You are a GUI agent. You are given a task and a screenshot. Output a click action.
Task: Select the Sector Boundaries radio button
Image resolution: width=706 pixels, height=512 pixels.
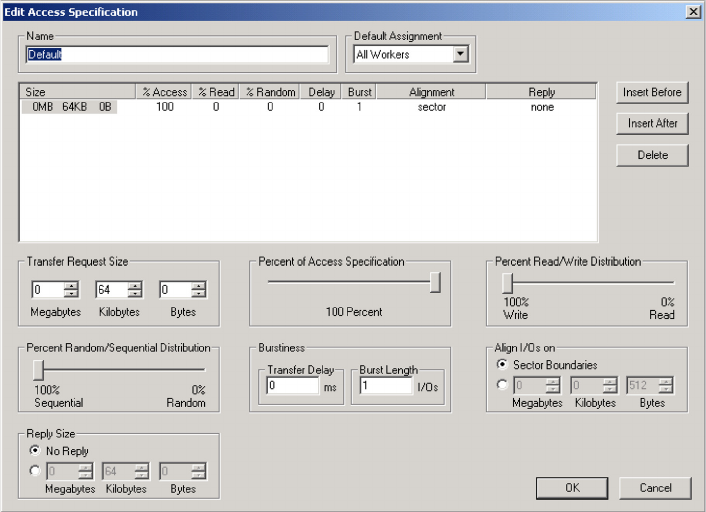pos(502,365)
